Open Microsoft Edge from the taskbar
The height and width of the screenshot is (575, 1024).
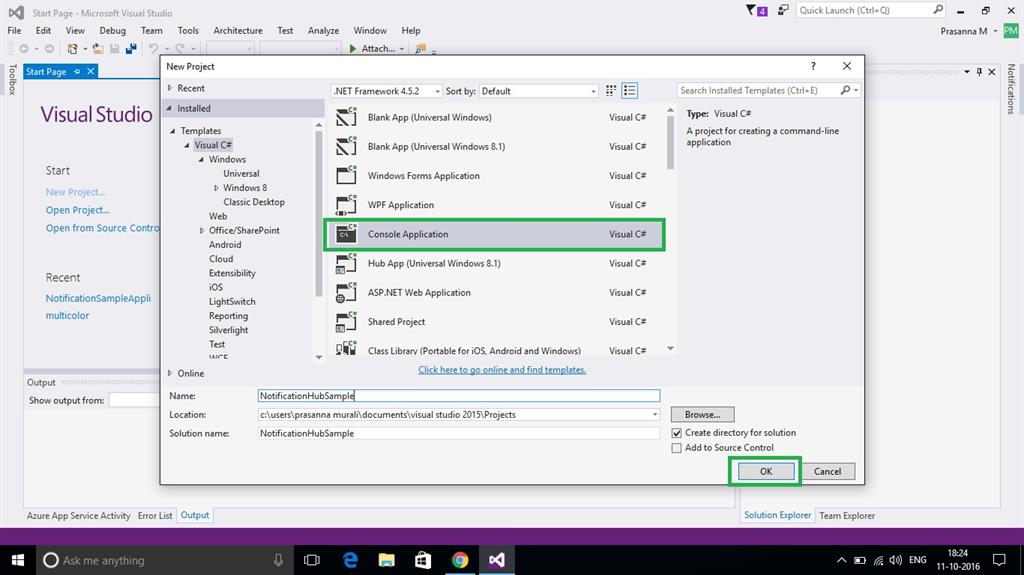click(x=351, y=560)
